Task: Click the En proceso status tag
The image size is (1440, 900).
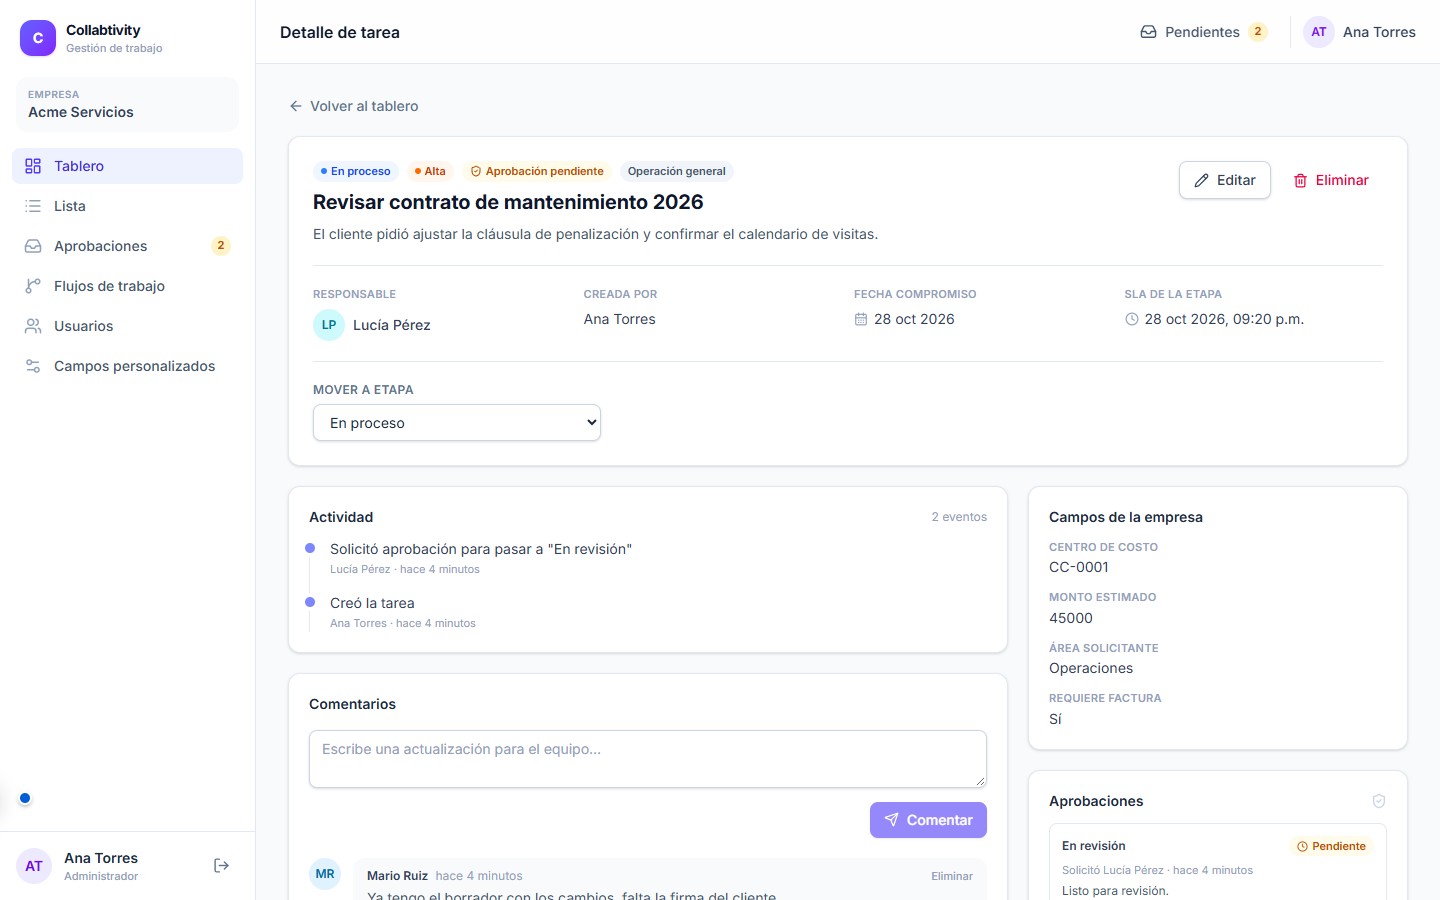Action: tap(356, 171)
